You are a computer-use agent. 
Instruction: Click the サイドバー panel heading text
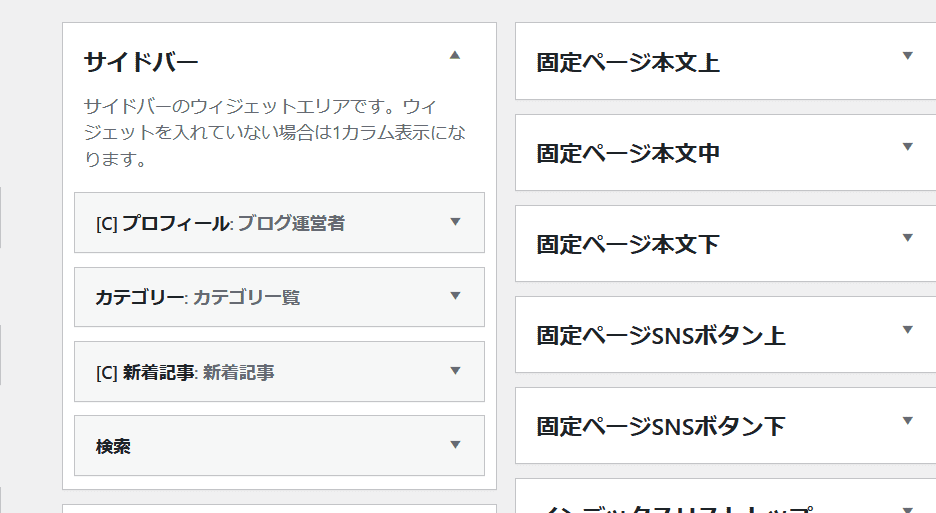click(141, 62)
